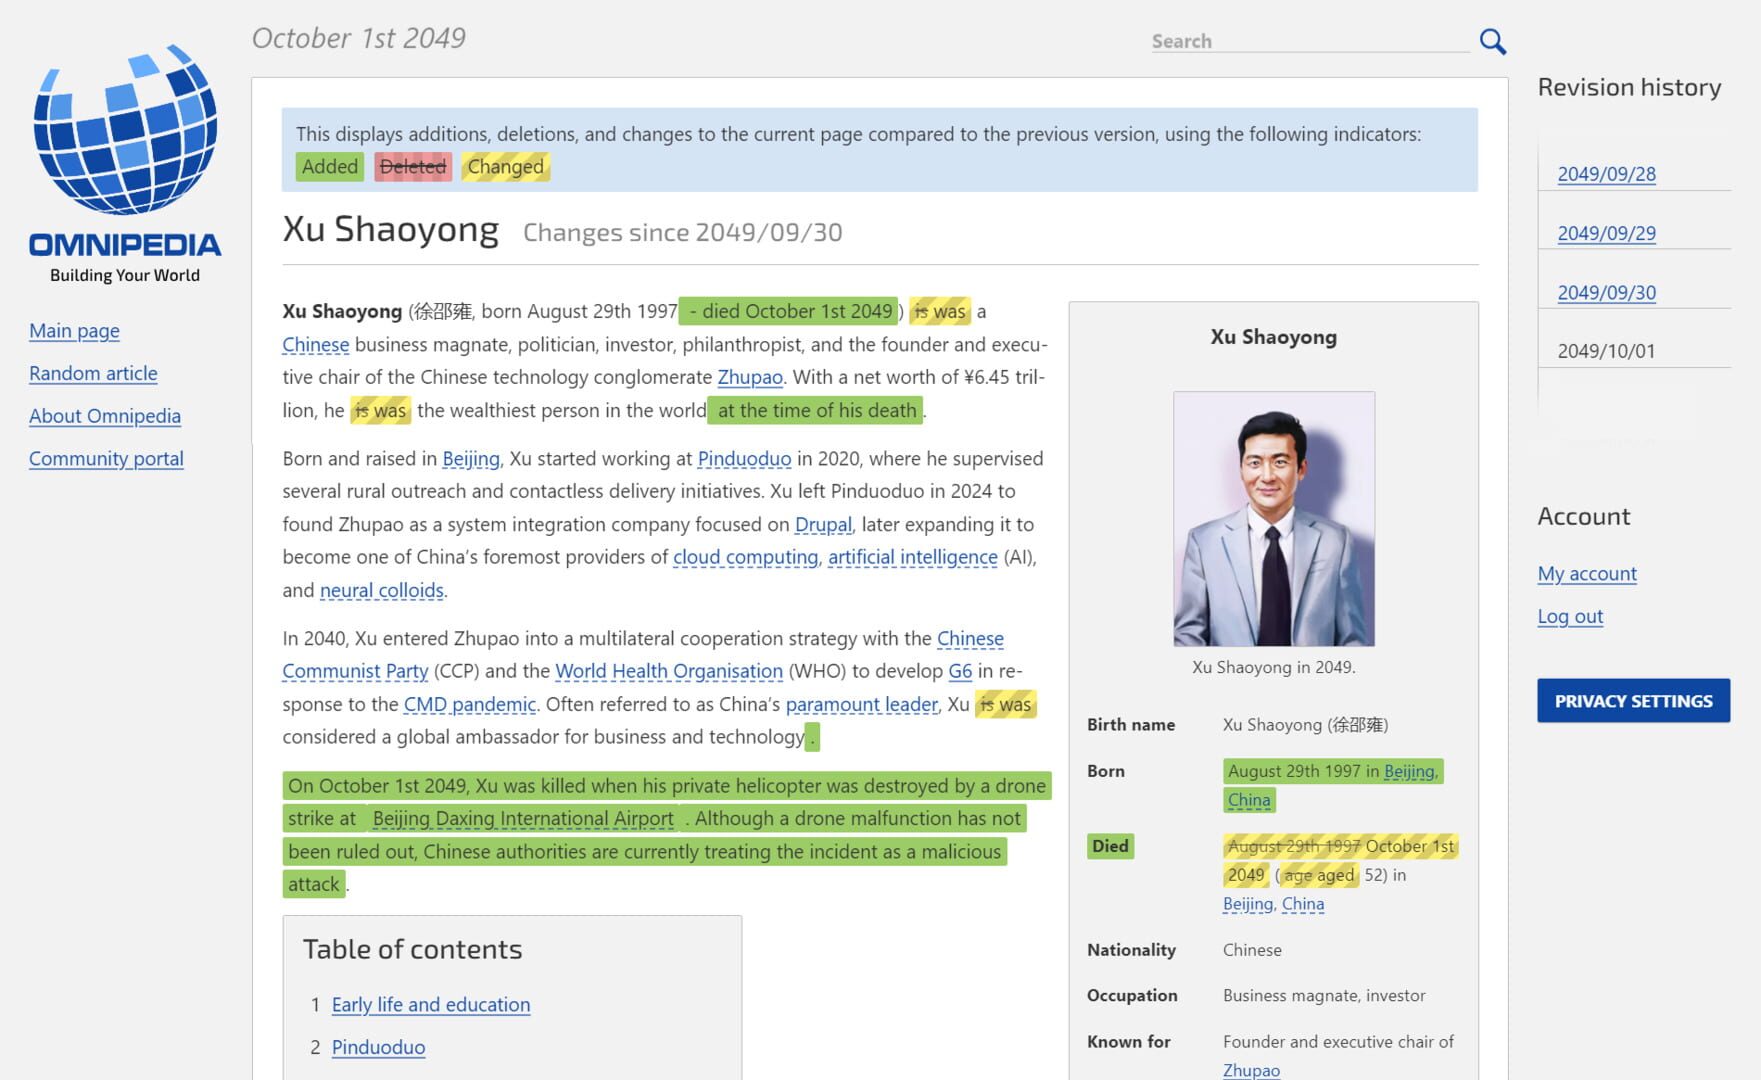Jump to Early life and education section
The image size is (1761, 1080).
(x=430, y=1005)
